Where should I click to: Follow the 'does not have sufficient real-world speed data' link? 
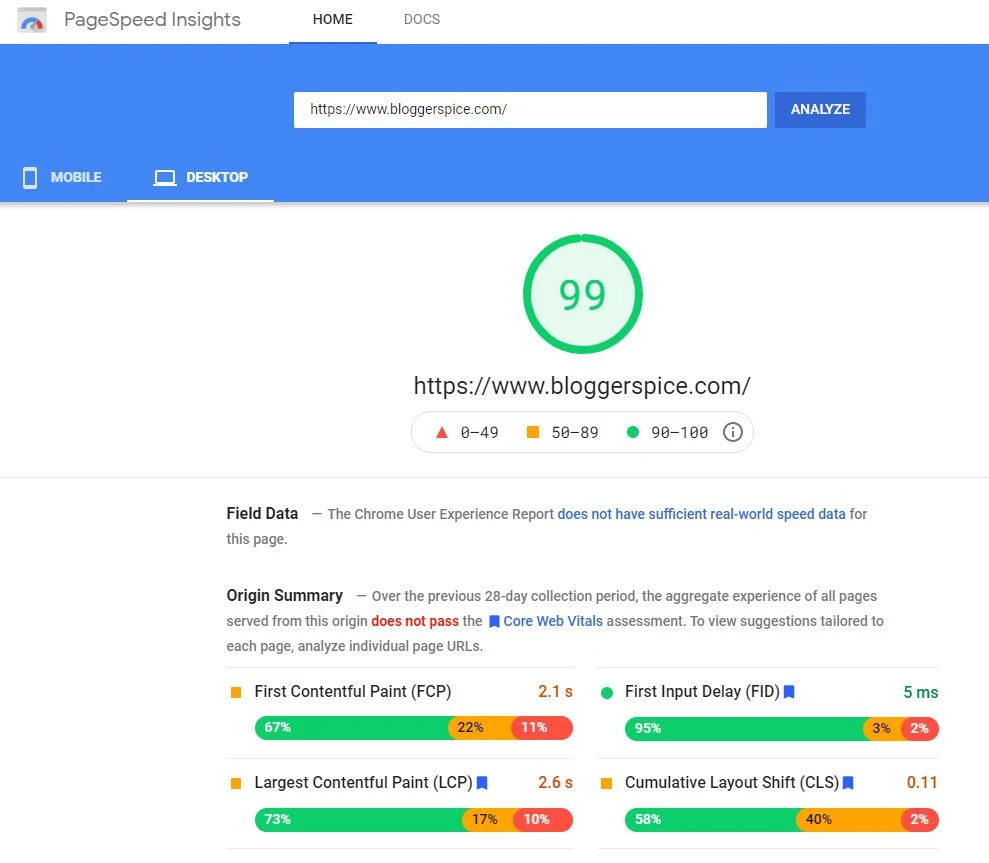click(x=701, y=514)
